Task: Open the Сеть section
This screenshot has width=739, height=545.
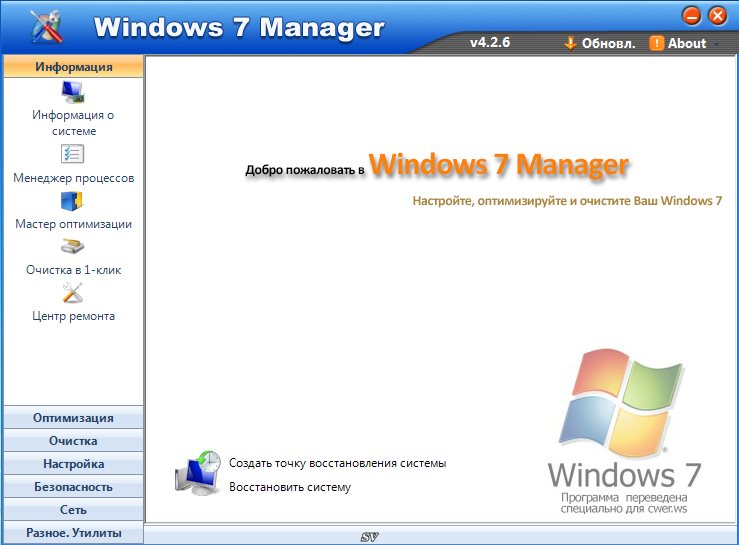Action: point(73,510)
